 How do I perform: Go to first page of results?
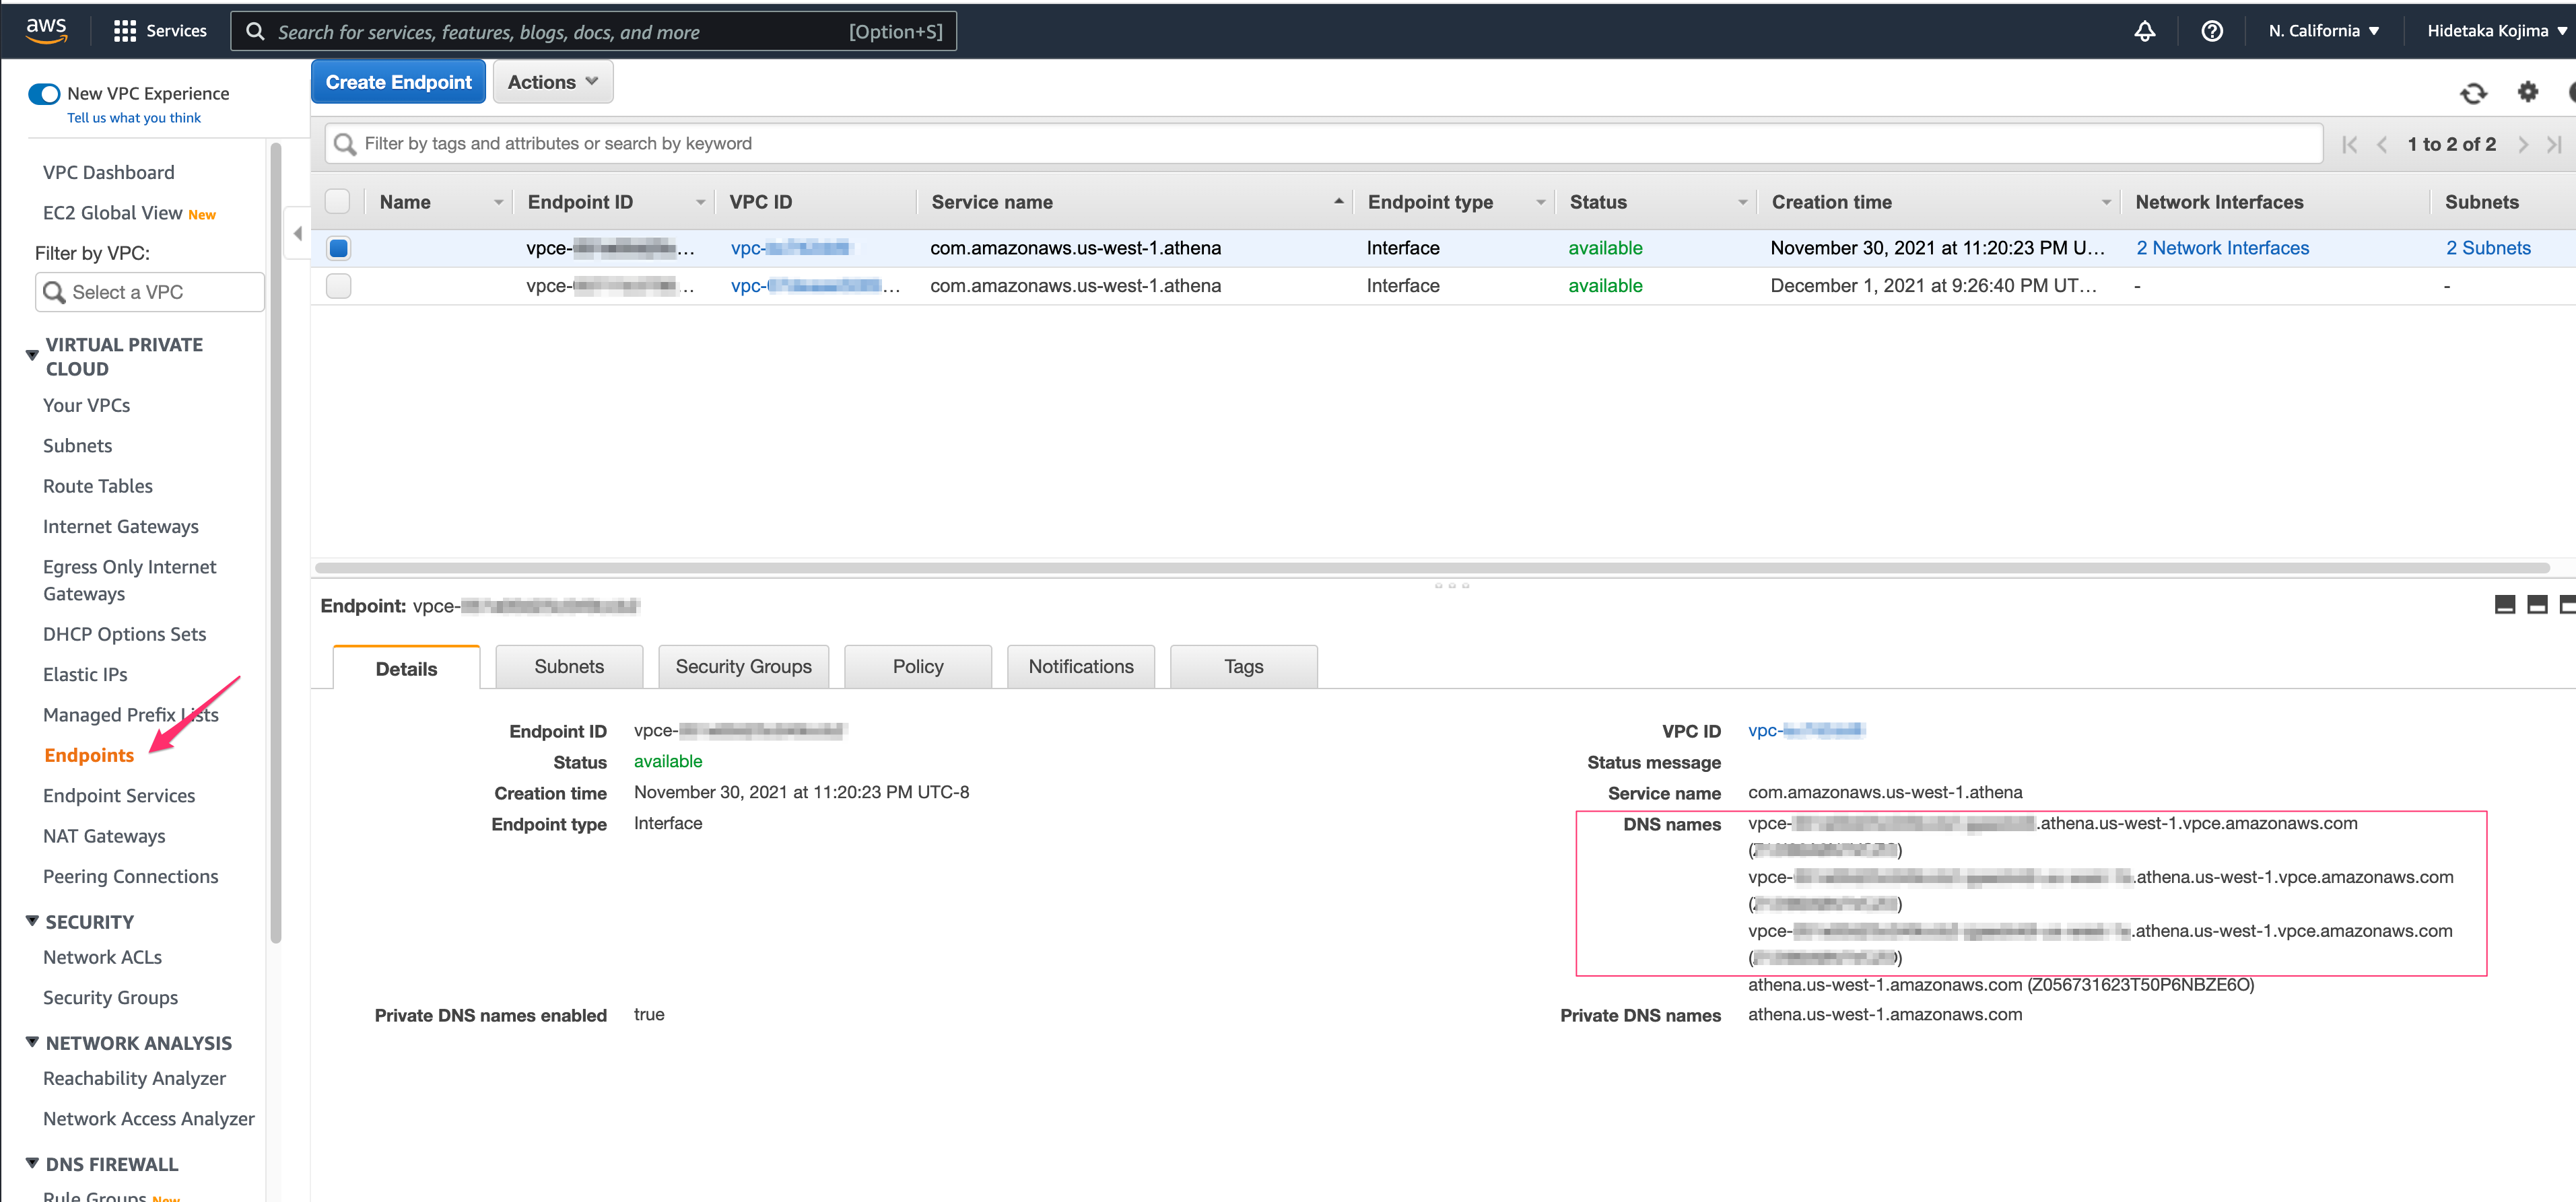click(2349, 144)
